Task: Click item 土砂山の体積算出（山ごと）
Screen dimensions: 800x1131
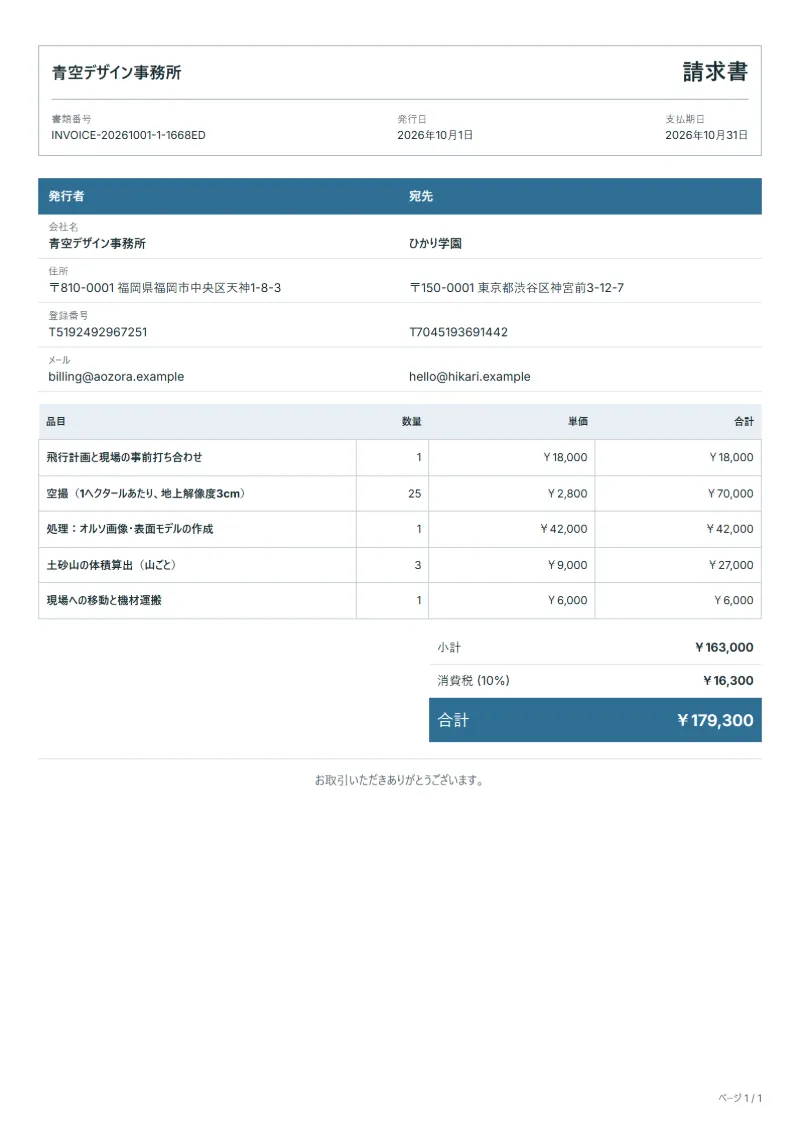Action: 112,565
